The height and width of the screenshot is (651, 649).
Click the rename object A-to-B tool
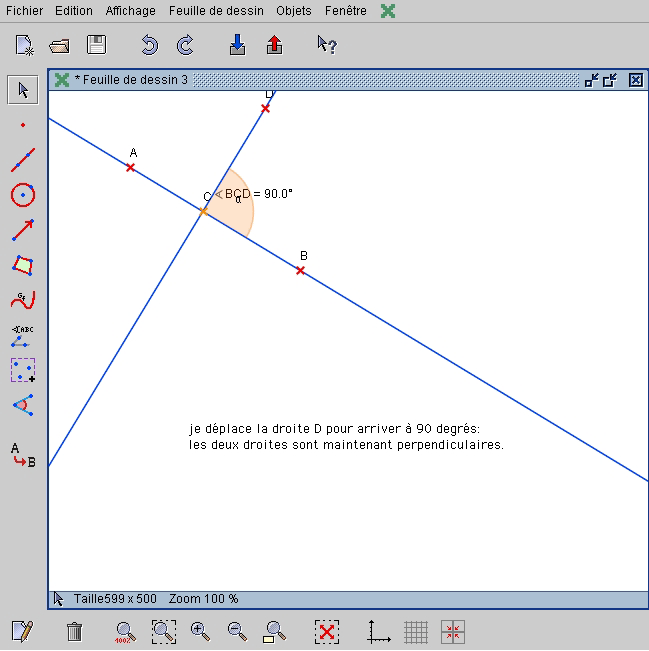23,455
